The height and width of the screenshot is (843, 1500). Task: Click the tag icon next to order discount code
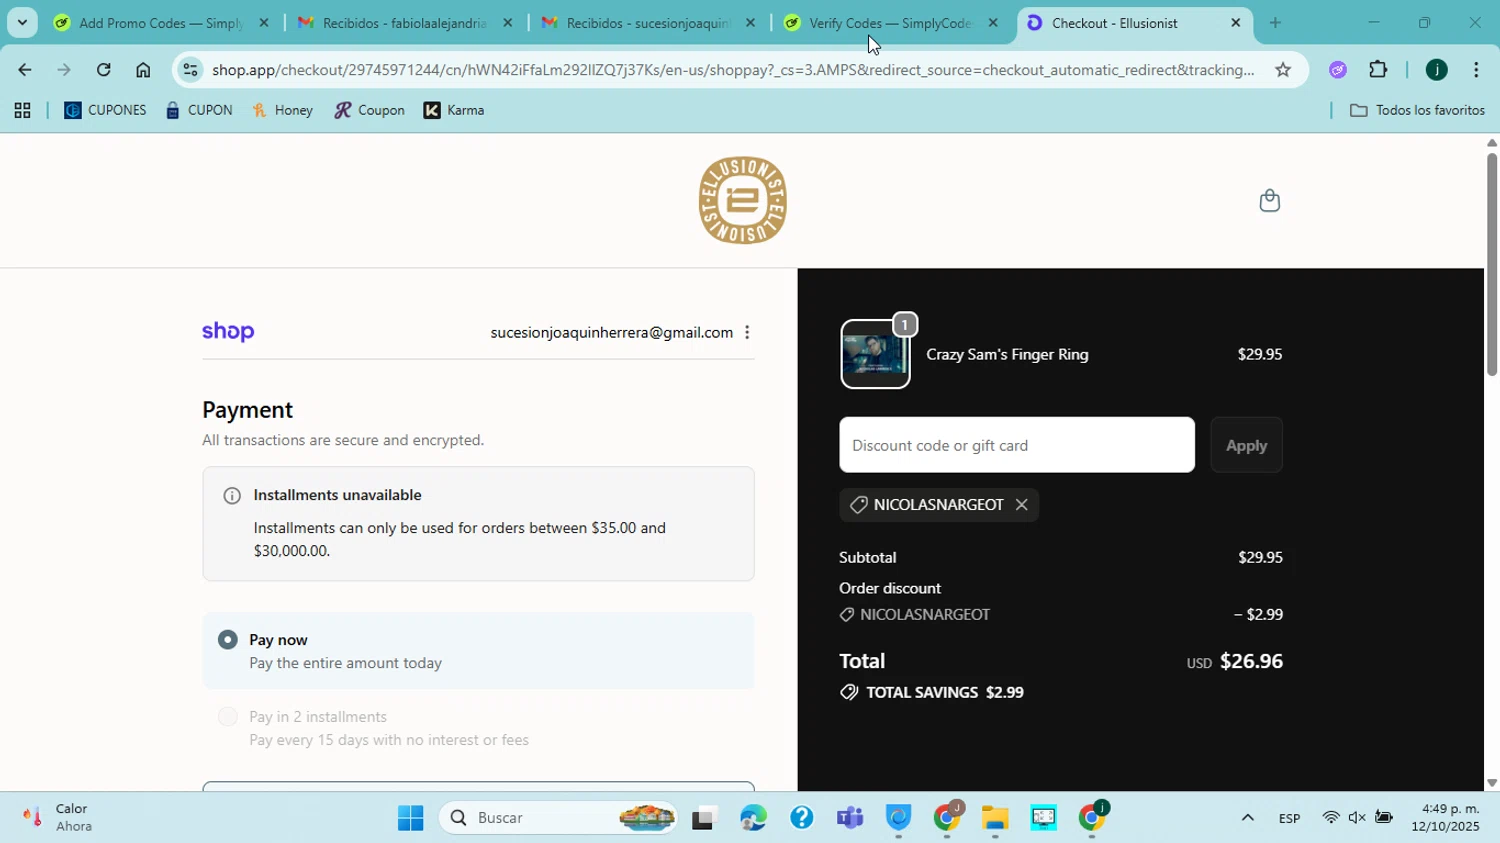pyautogui.click(x=847, y=615)
